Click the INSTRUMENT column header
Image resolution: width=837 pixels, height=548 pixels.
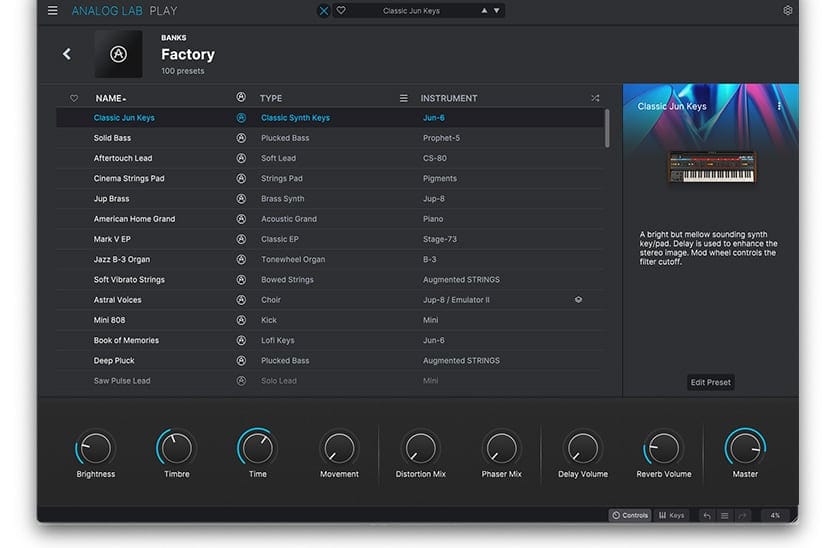[449, 98]
